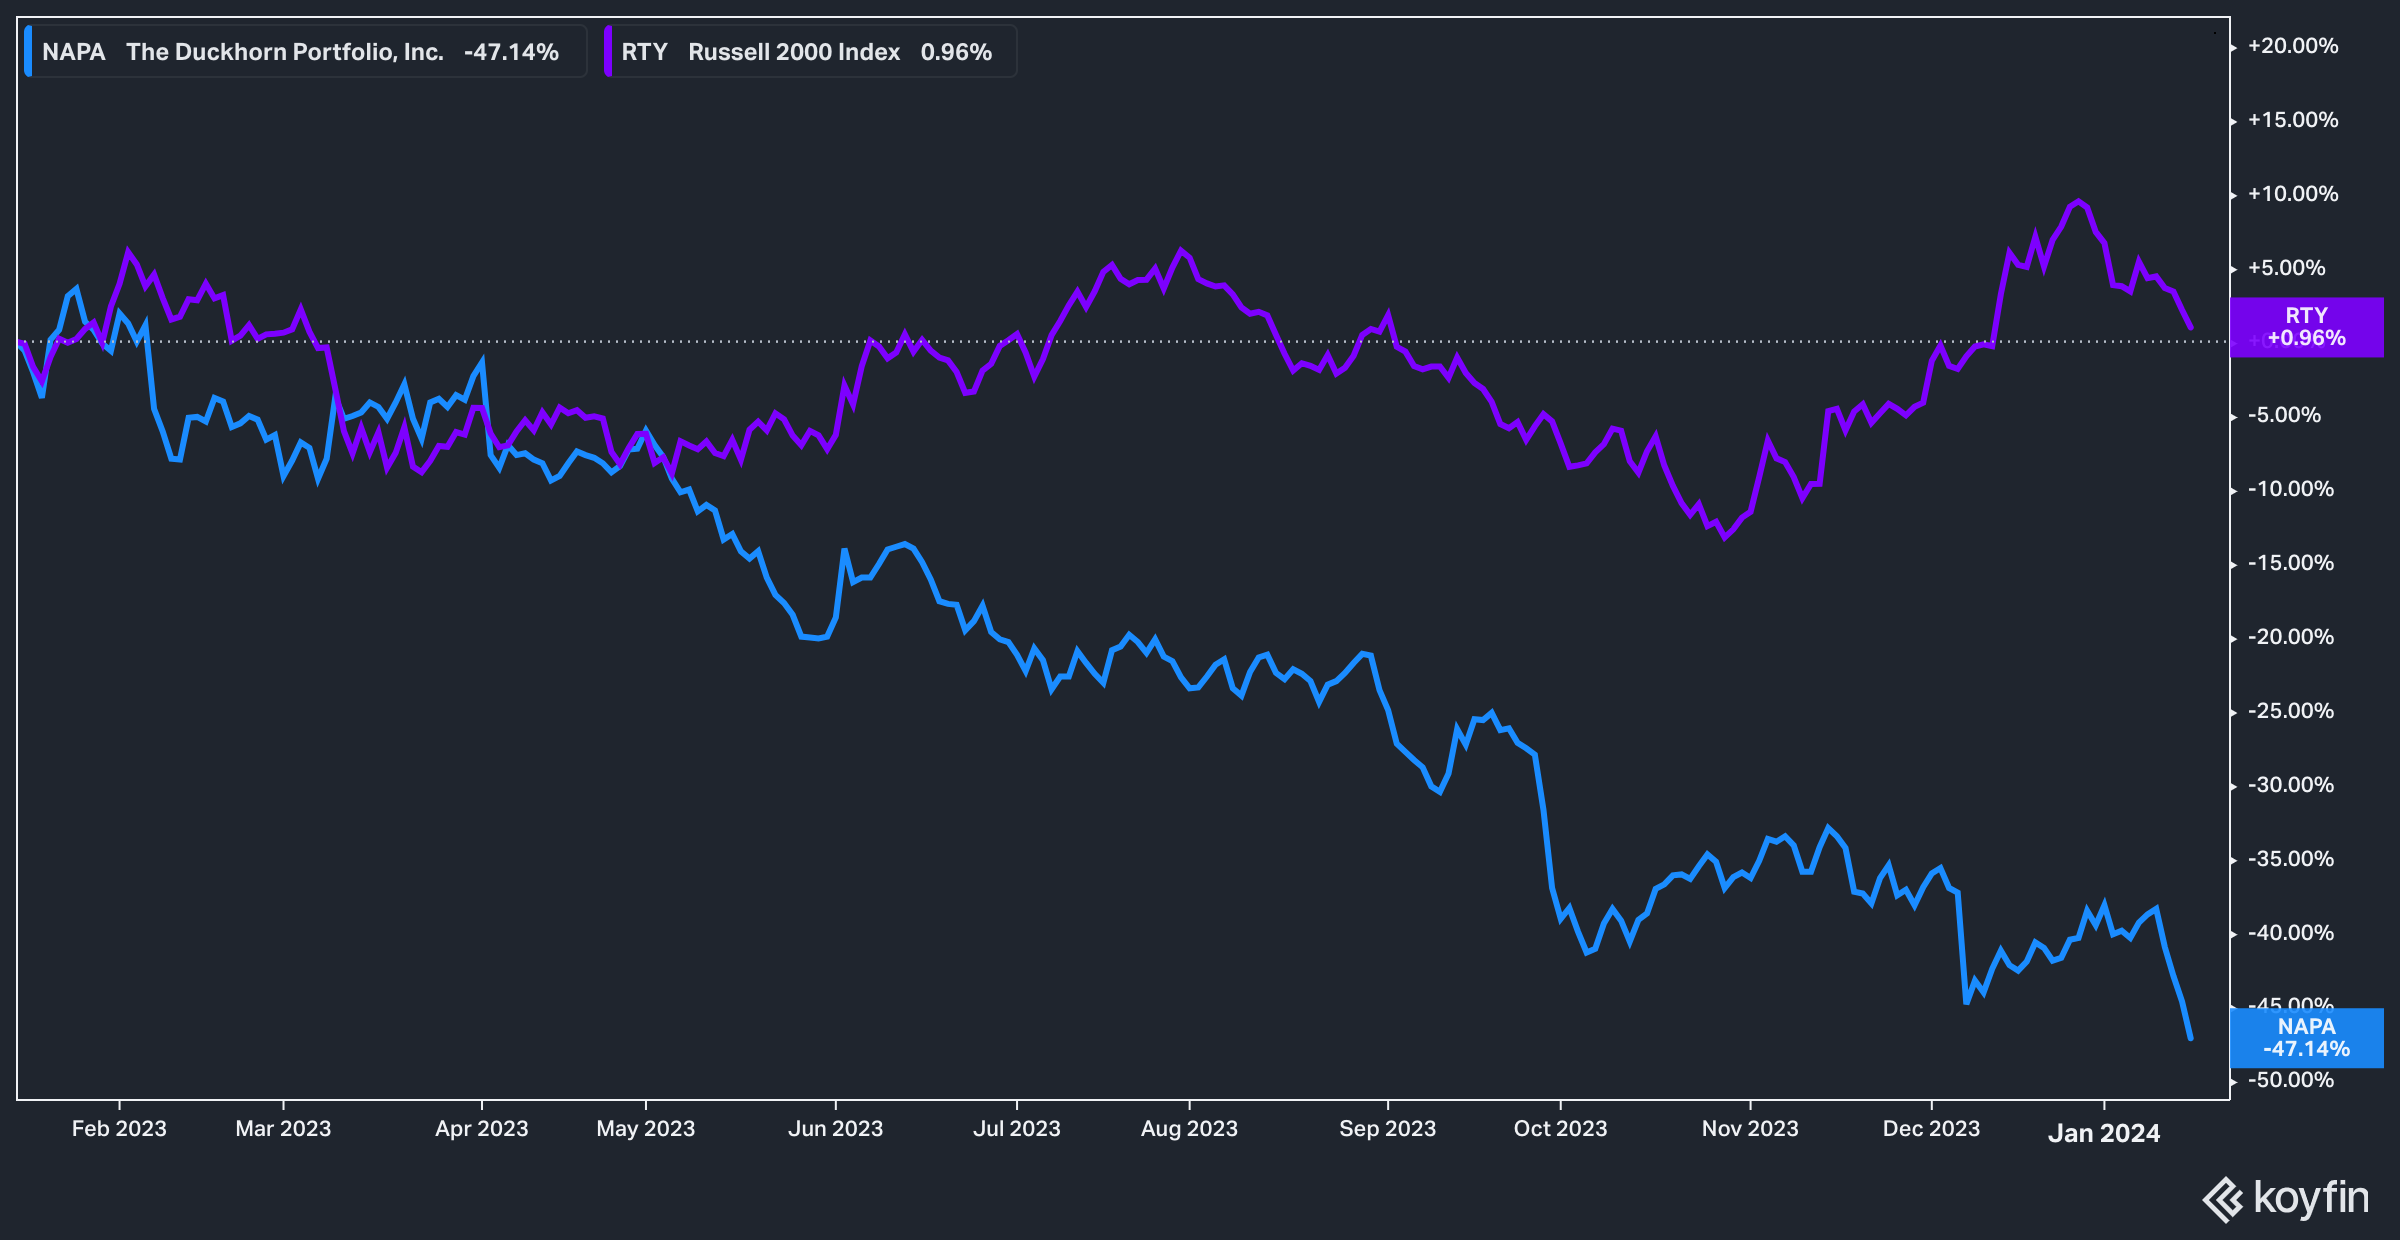Screen dimensions: 2400x1240
Task: Click the NAPA Duckhorn Portfolio legend chip
Action: 305,51
